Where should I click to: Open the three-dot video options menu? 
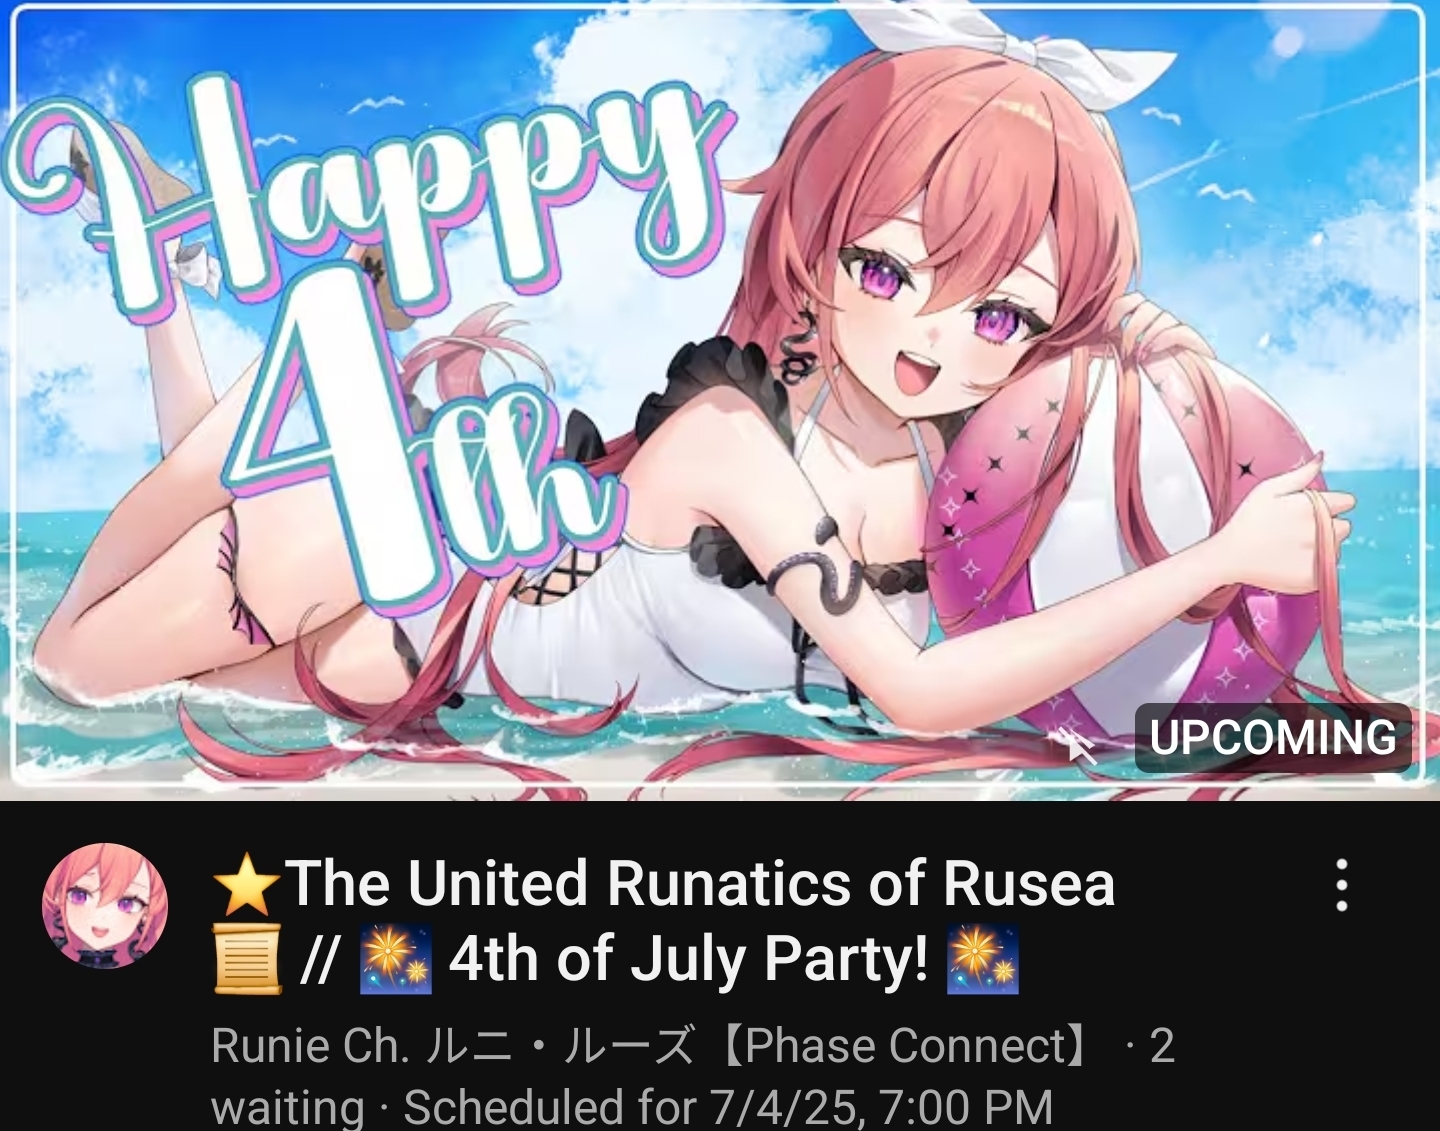coord(1342,885)
